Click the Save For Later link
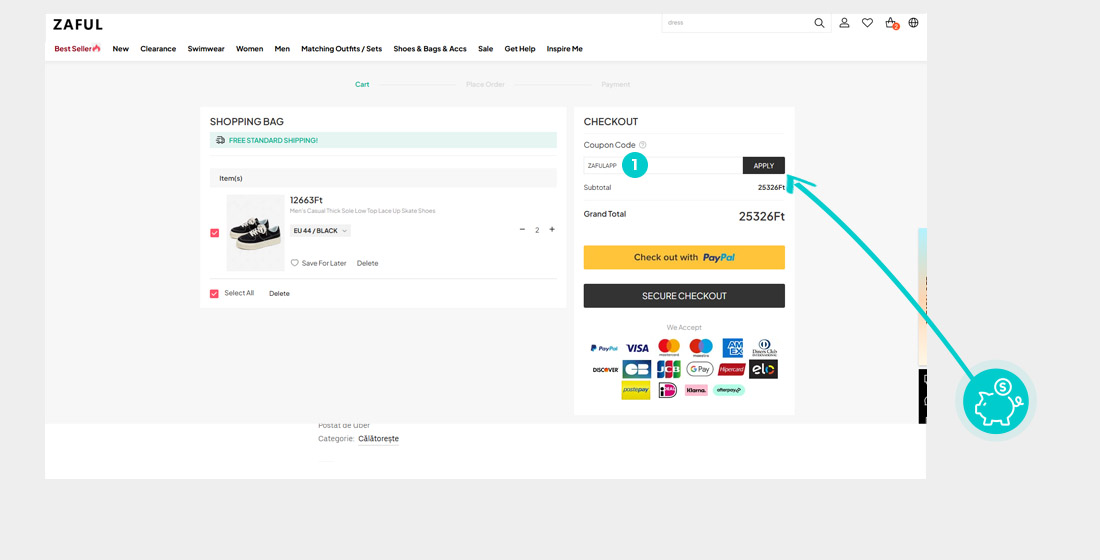The image size is (1100, 560). (324, 263)
